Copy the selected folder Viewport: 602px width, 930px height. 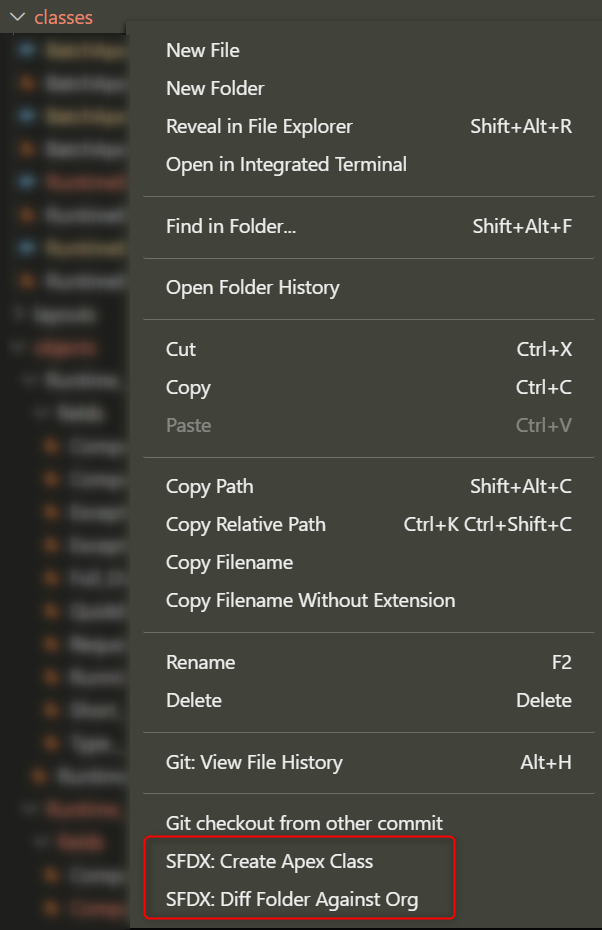188,387
